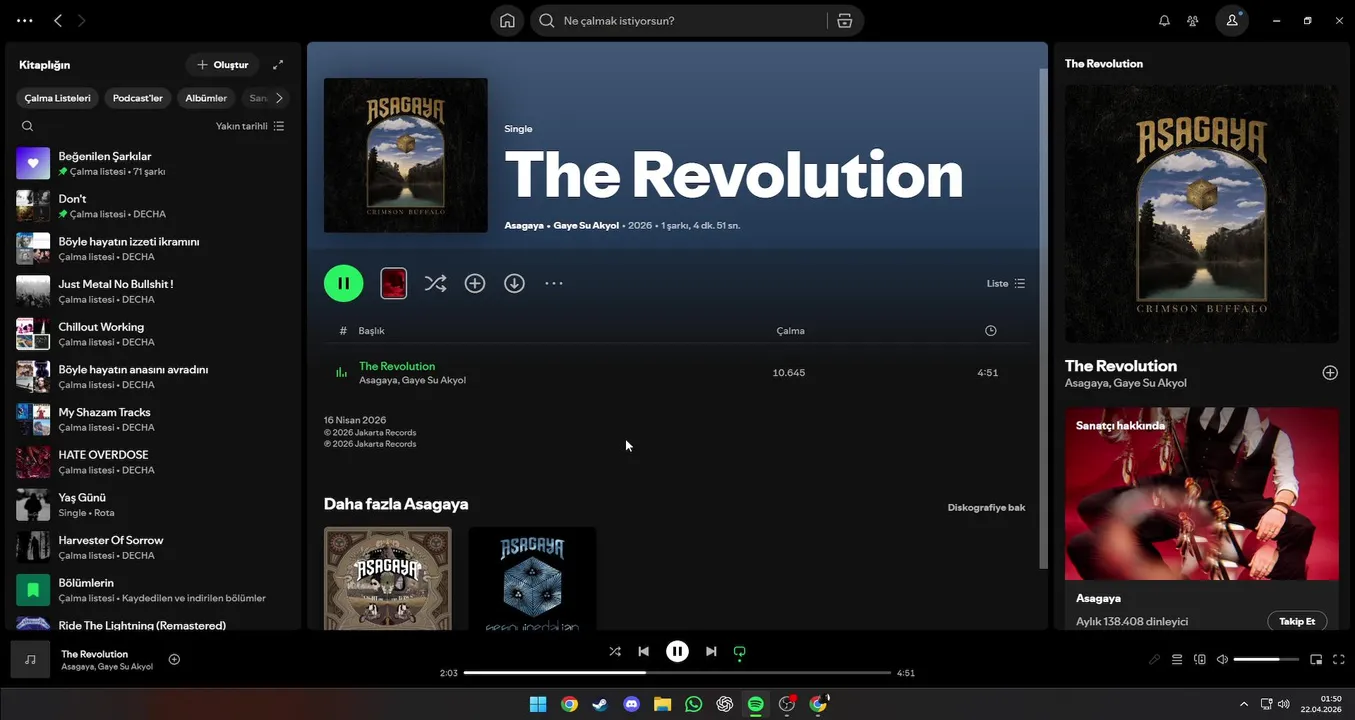Open the lyrics microphone icon

pyautogui.click(x=1154, y=659)
